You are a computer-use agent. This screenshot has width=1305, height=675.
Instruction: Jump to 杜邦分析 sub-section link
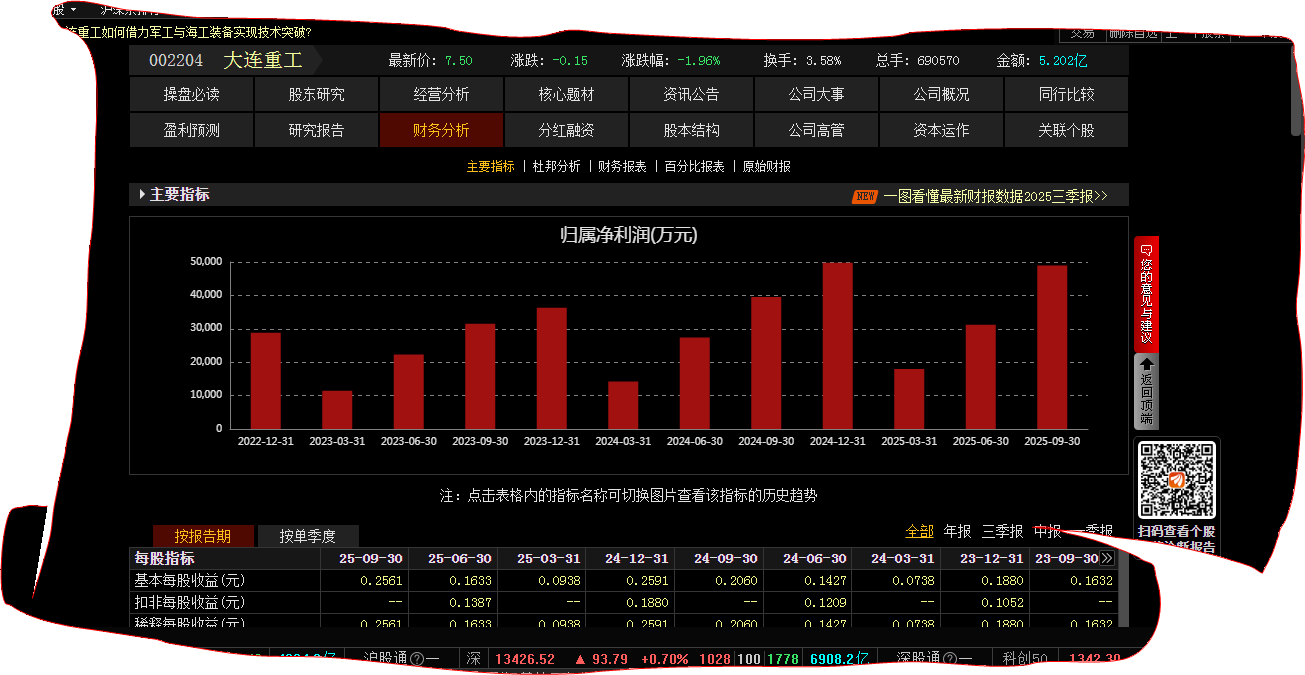pos(557,167)
